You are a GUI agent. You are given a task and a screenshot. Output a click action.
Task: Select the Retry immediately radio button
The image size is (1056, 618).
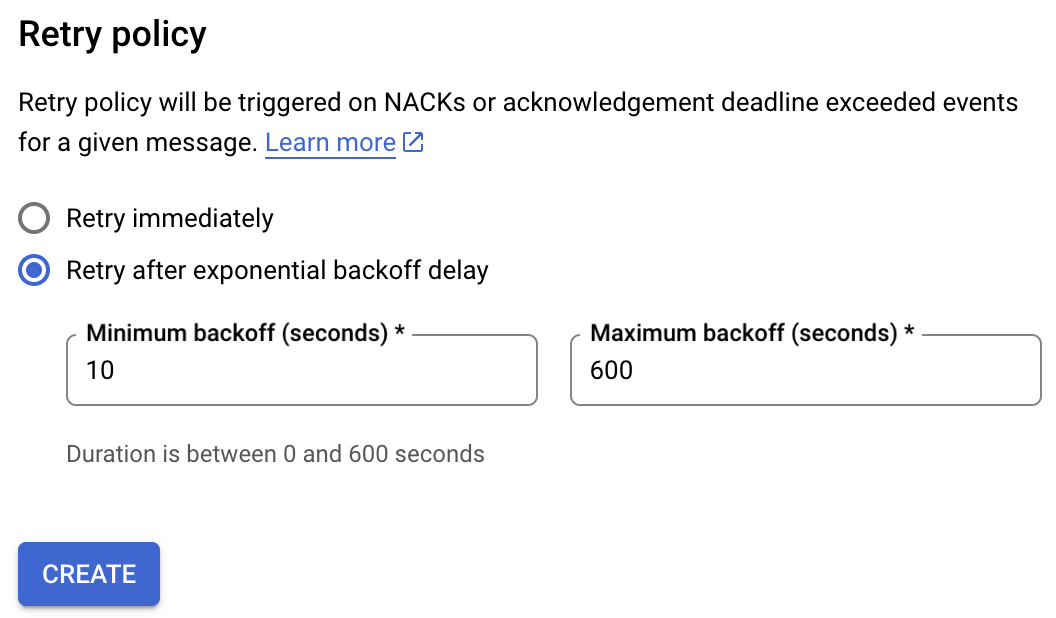click(34, 218)
